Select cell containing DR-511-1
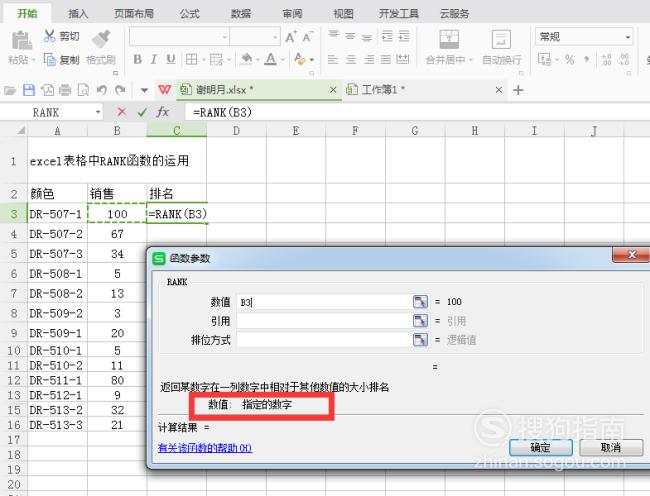 (58, 380)
